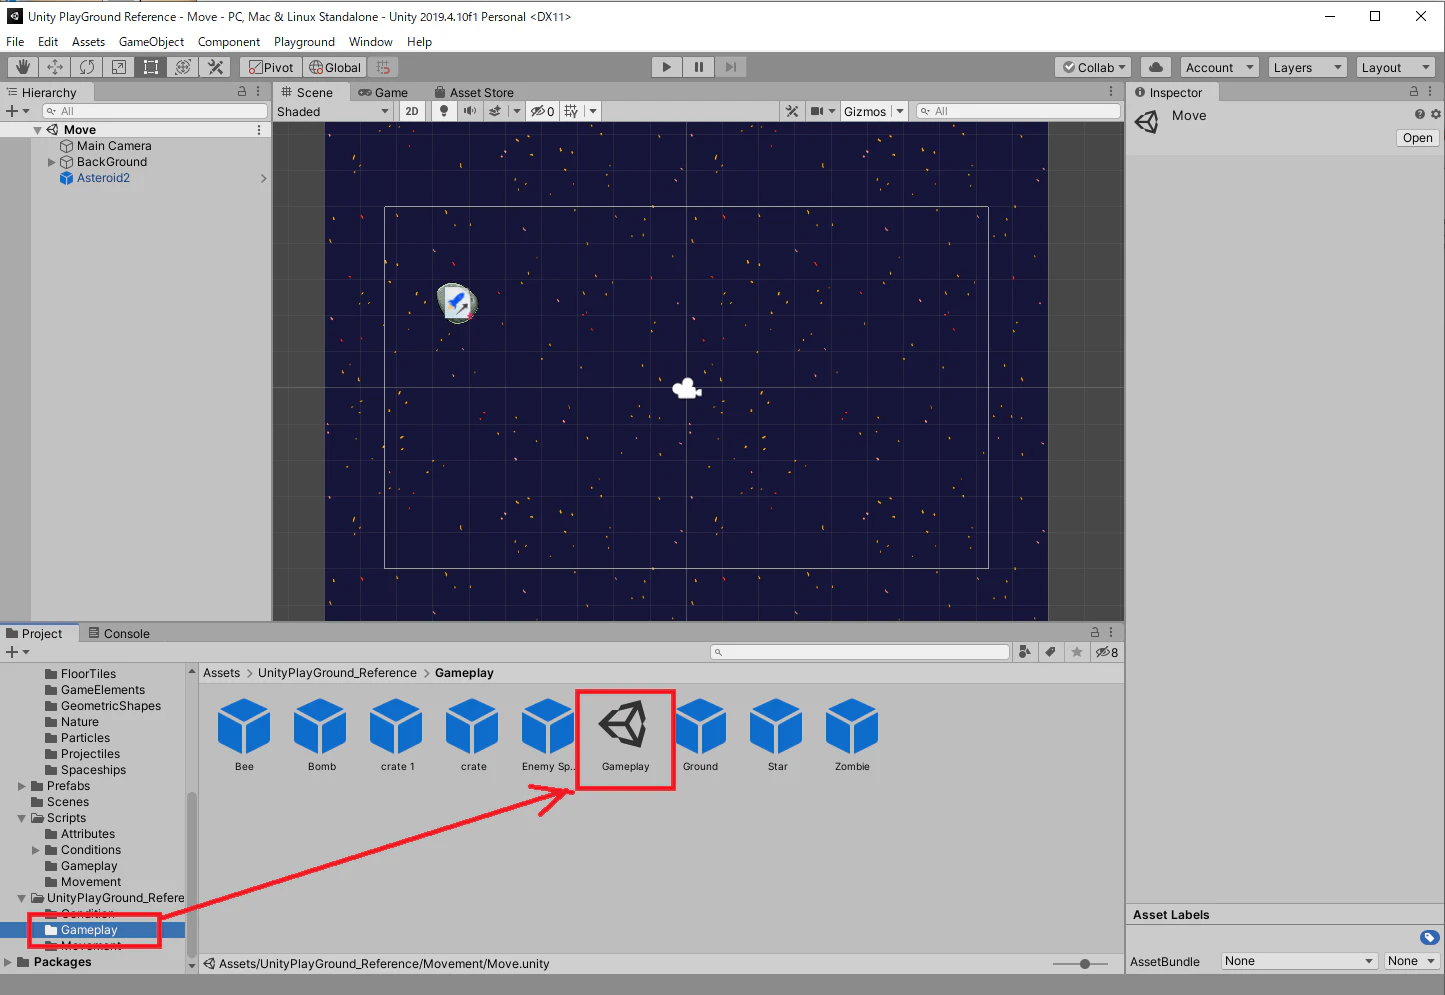Select the Rect tool in toolbar
1445x995 pixels.
point(151,67)
